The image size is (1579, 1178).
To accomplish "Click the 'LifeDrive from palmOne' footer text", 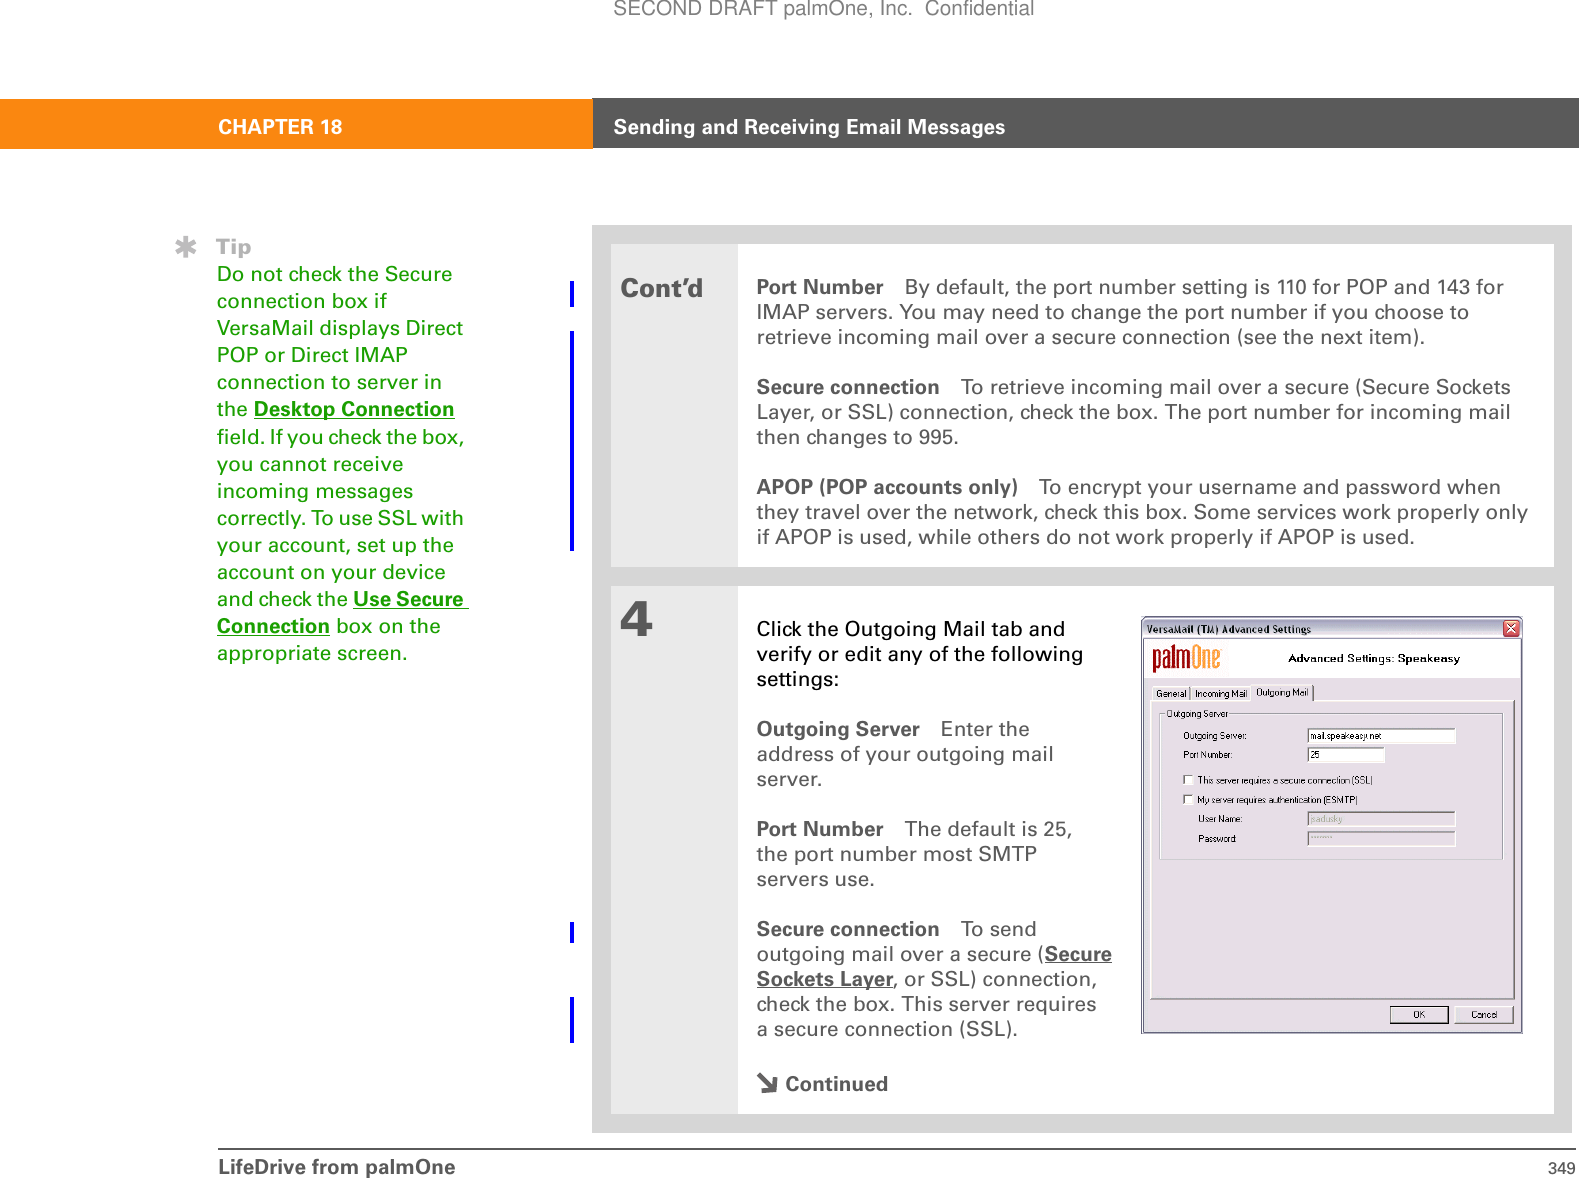I will 336,1167.
